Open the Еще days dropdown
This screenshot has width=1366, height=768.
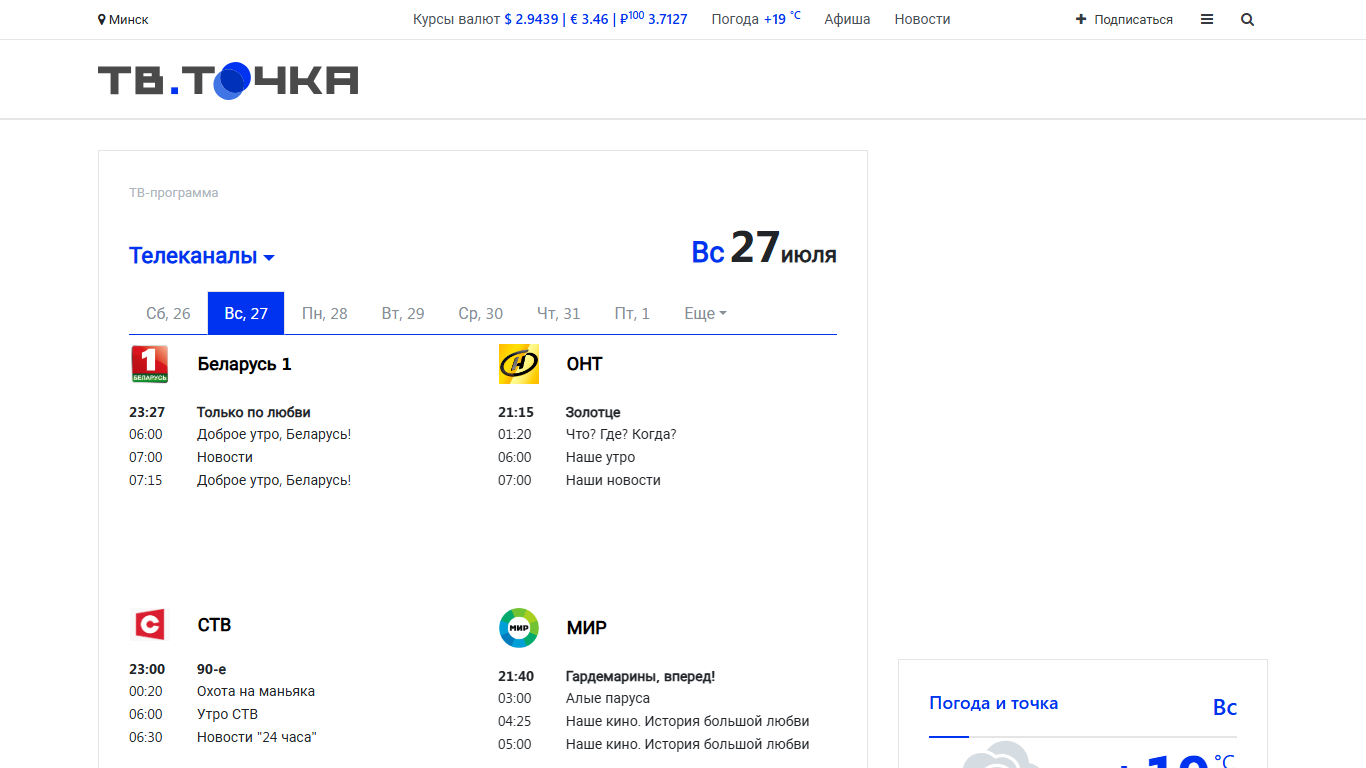pyautogui.click(x=705, y=314)
